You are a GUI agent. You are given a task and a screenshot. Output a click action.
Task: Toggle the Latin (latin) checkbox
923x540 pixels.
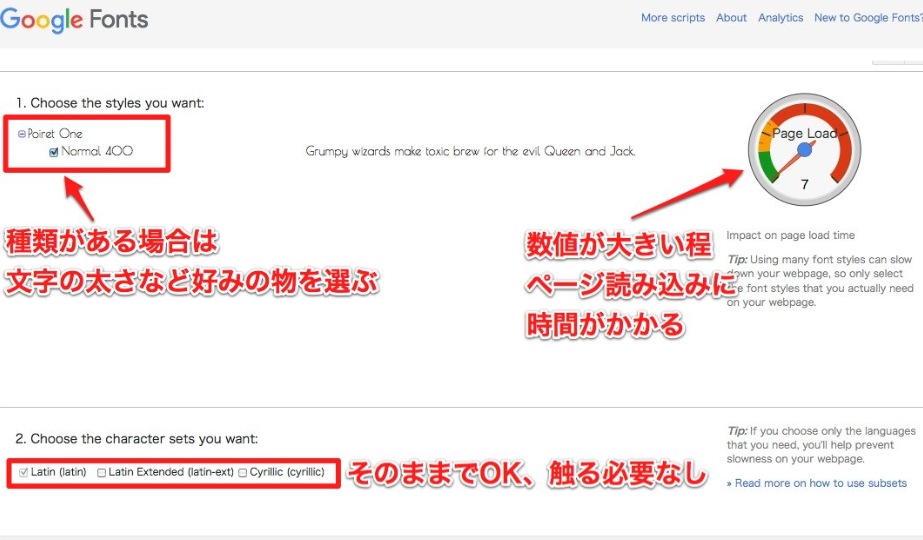[x=24, y=472]
